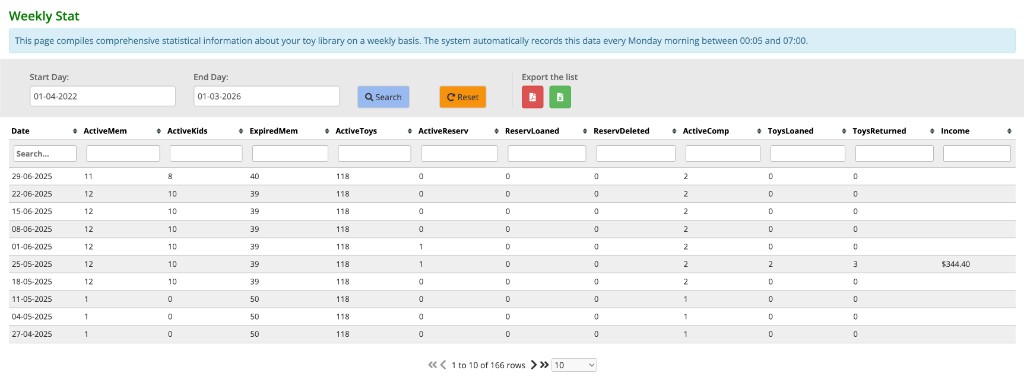Viewport: 1024px width, 389px height.
Task: Go to next page of results
Action: point(534,365)
